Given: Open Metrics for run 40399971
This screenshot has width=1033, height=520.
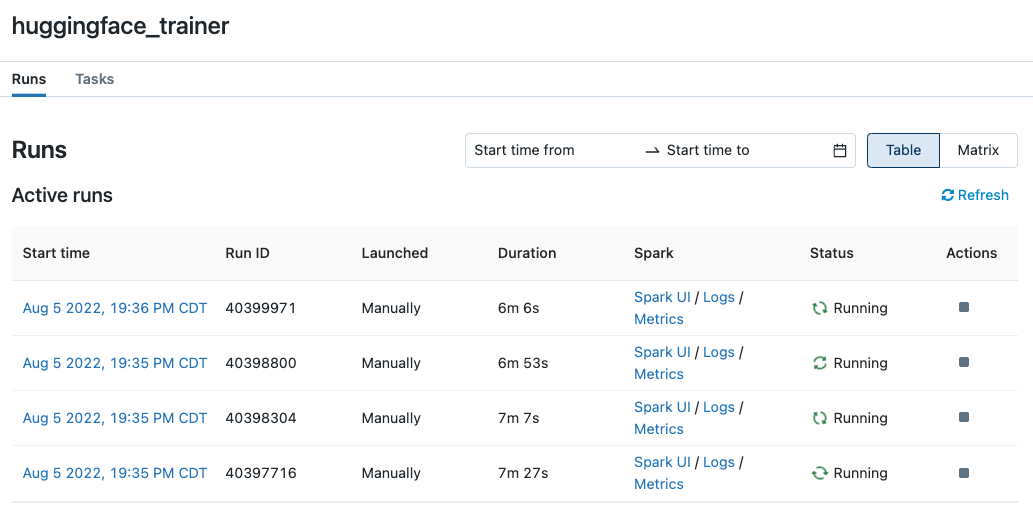Looking at the screenshot, I should [x=659, y=319].
